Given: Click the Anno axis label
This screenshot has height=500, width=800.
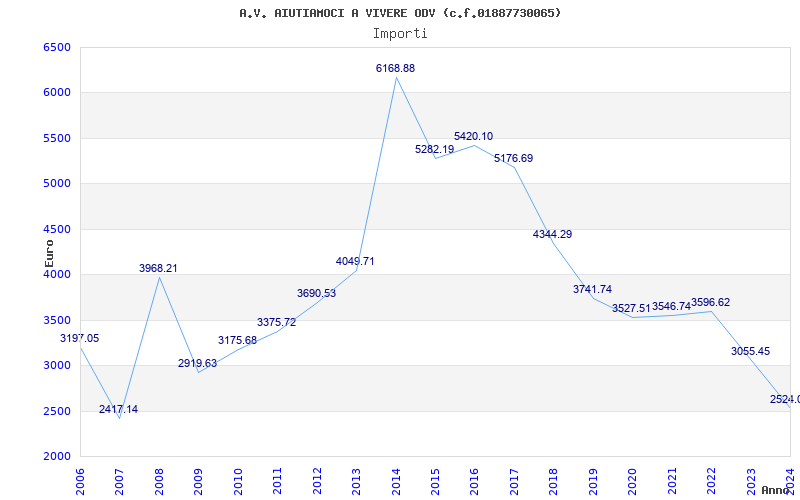Looking at the screenshot, I should point(775,490).
